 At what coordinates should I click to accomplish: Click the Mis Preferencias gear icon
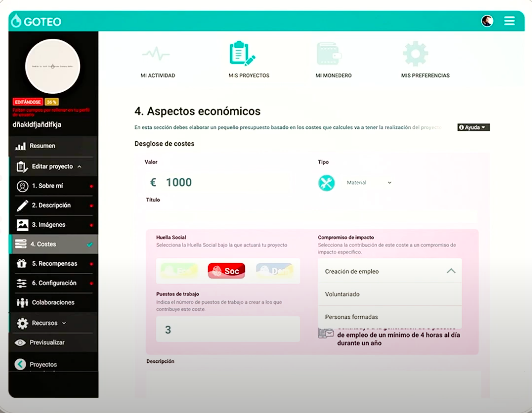tap(415, 54)
